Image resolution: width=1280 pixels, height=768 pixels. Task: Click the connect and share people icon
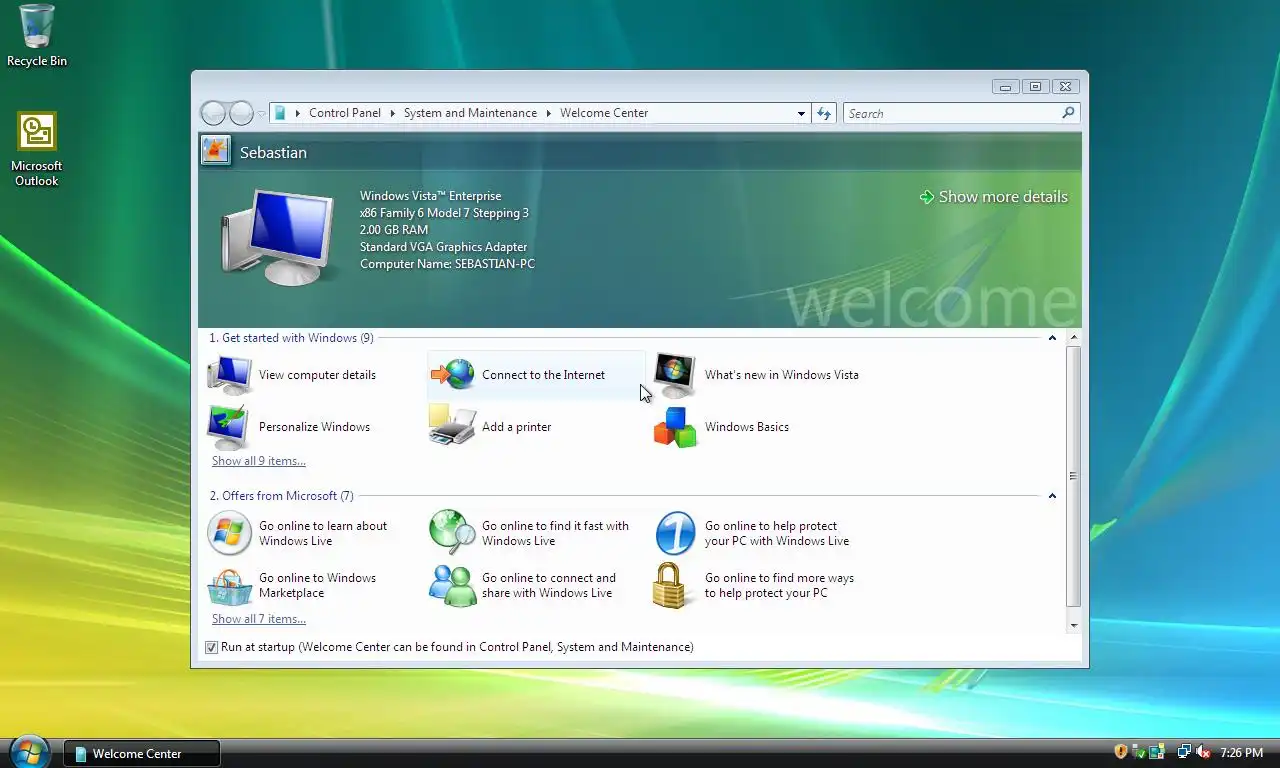[x=452, y=585]
